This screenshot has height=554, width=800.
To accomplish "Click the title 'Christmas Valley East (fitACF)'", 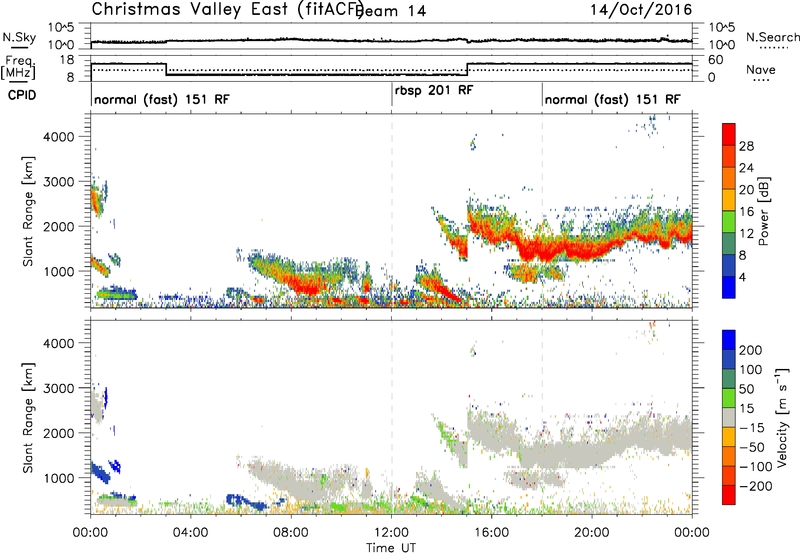I will point(227,10).
